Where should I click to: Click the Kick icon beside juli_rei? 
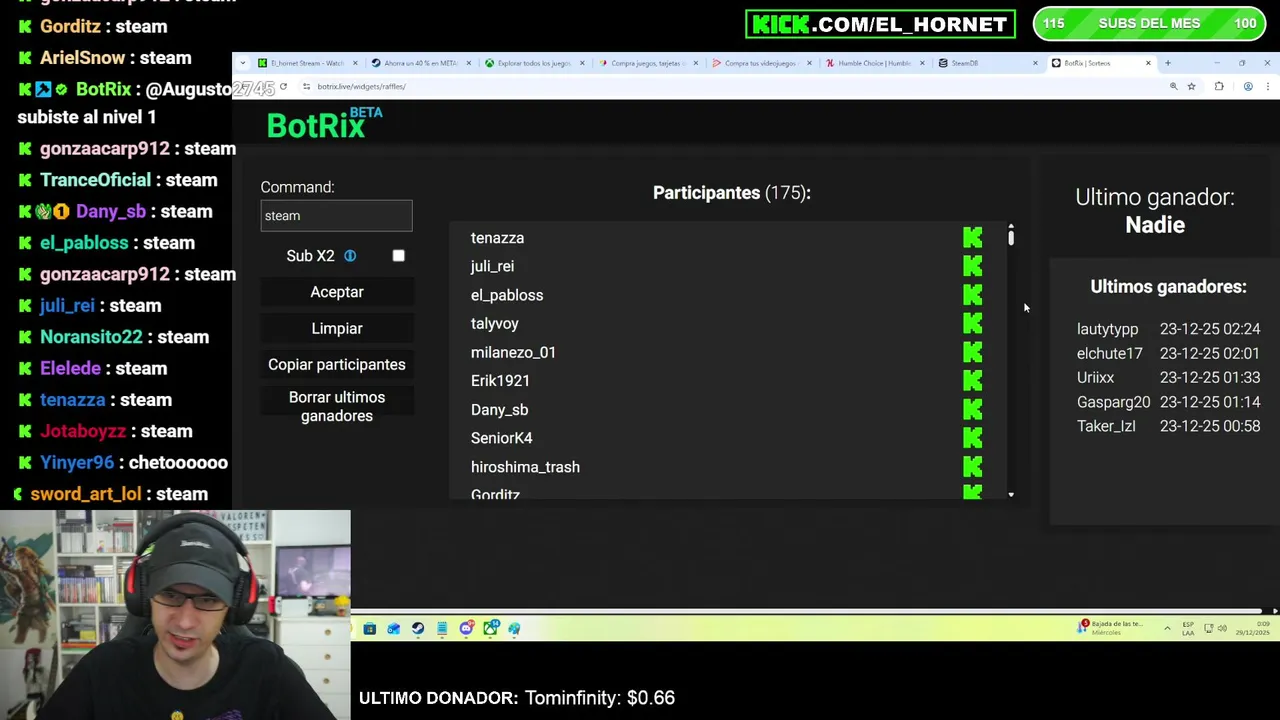point(973,266)
